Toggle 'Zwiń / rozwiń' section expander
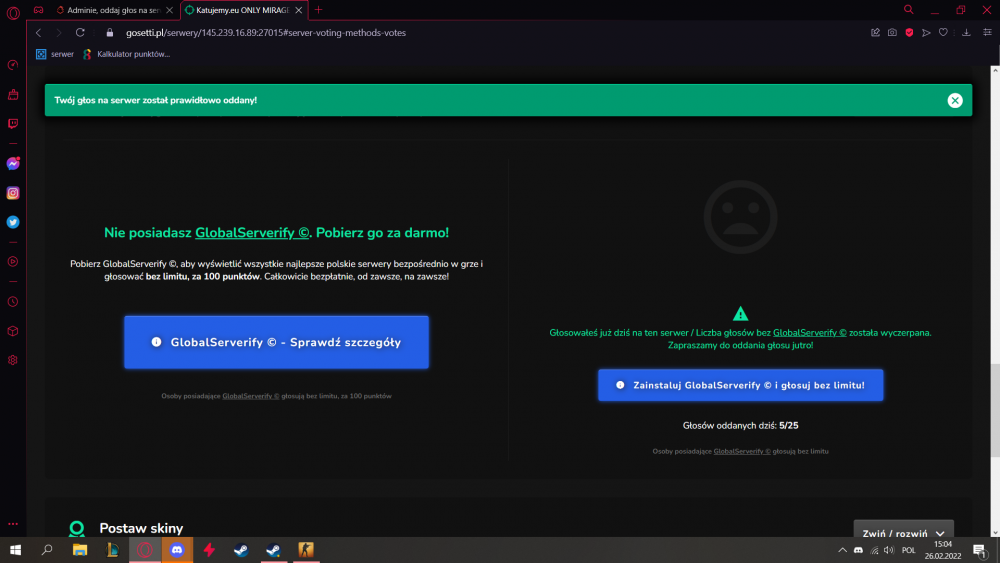The image size is (1000, 563). 903,532
